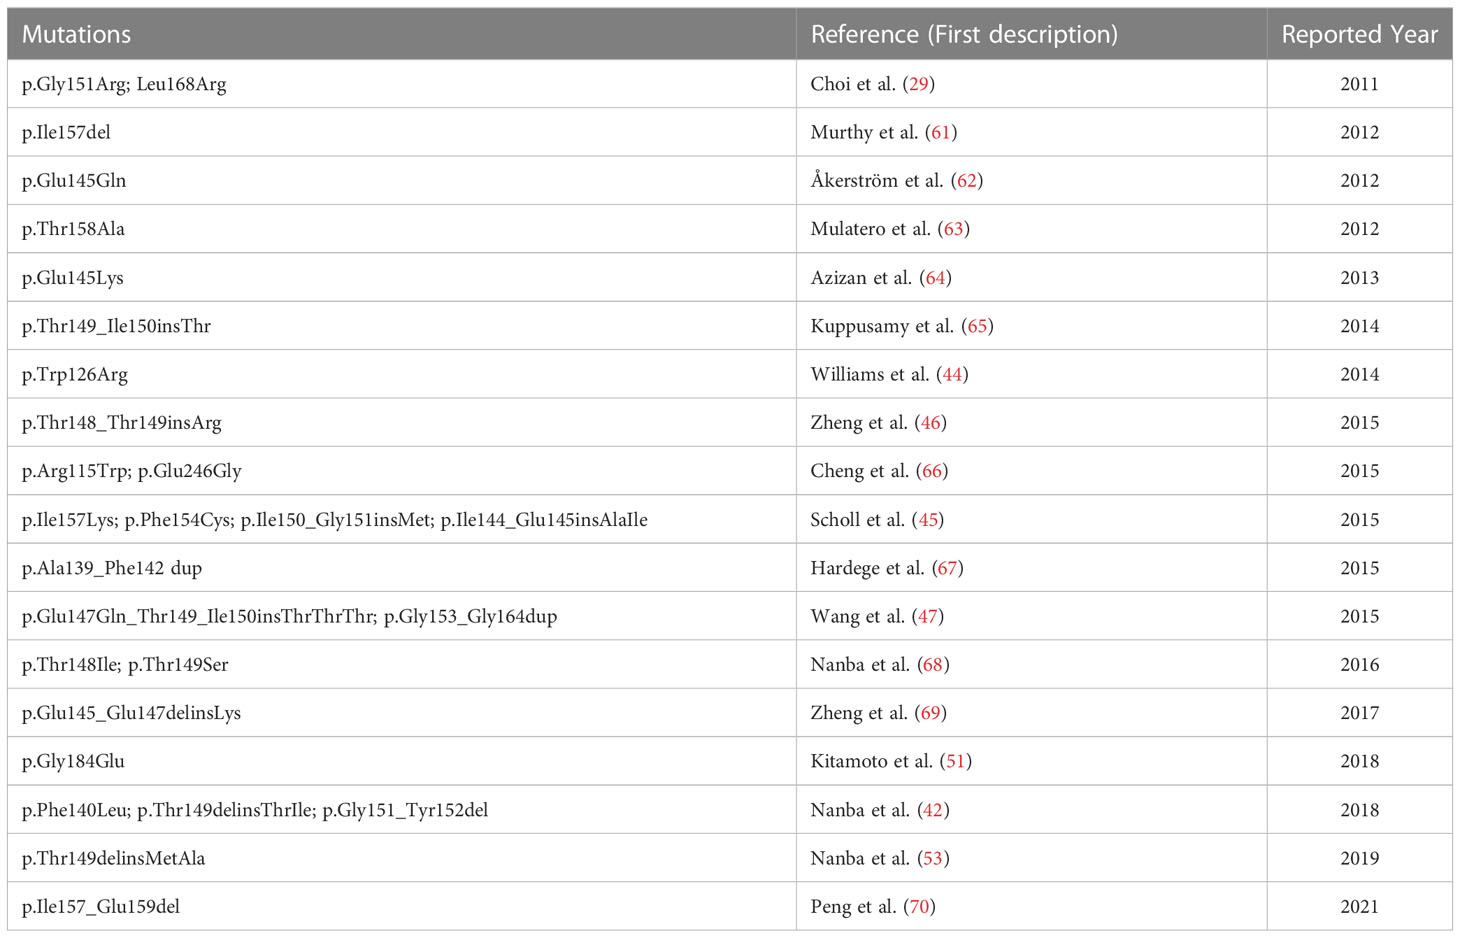Click the p.Ile157Lys; p.Phe154Cys mutation row text
The image size is (1460, 938).
pyautogui.click(x=335, y=520)
